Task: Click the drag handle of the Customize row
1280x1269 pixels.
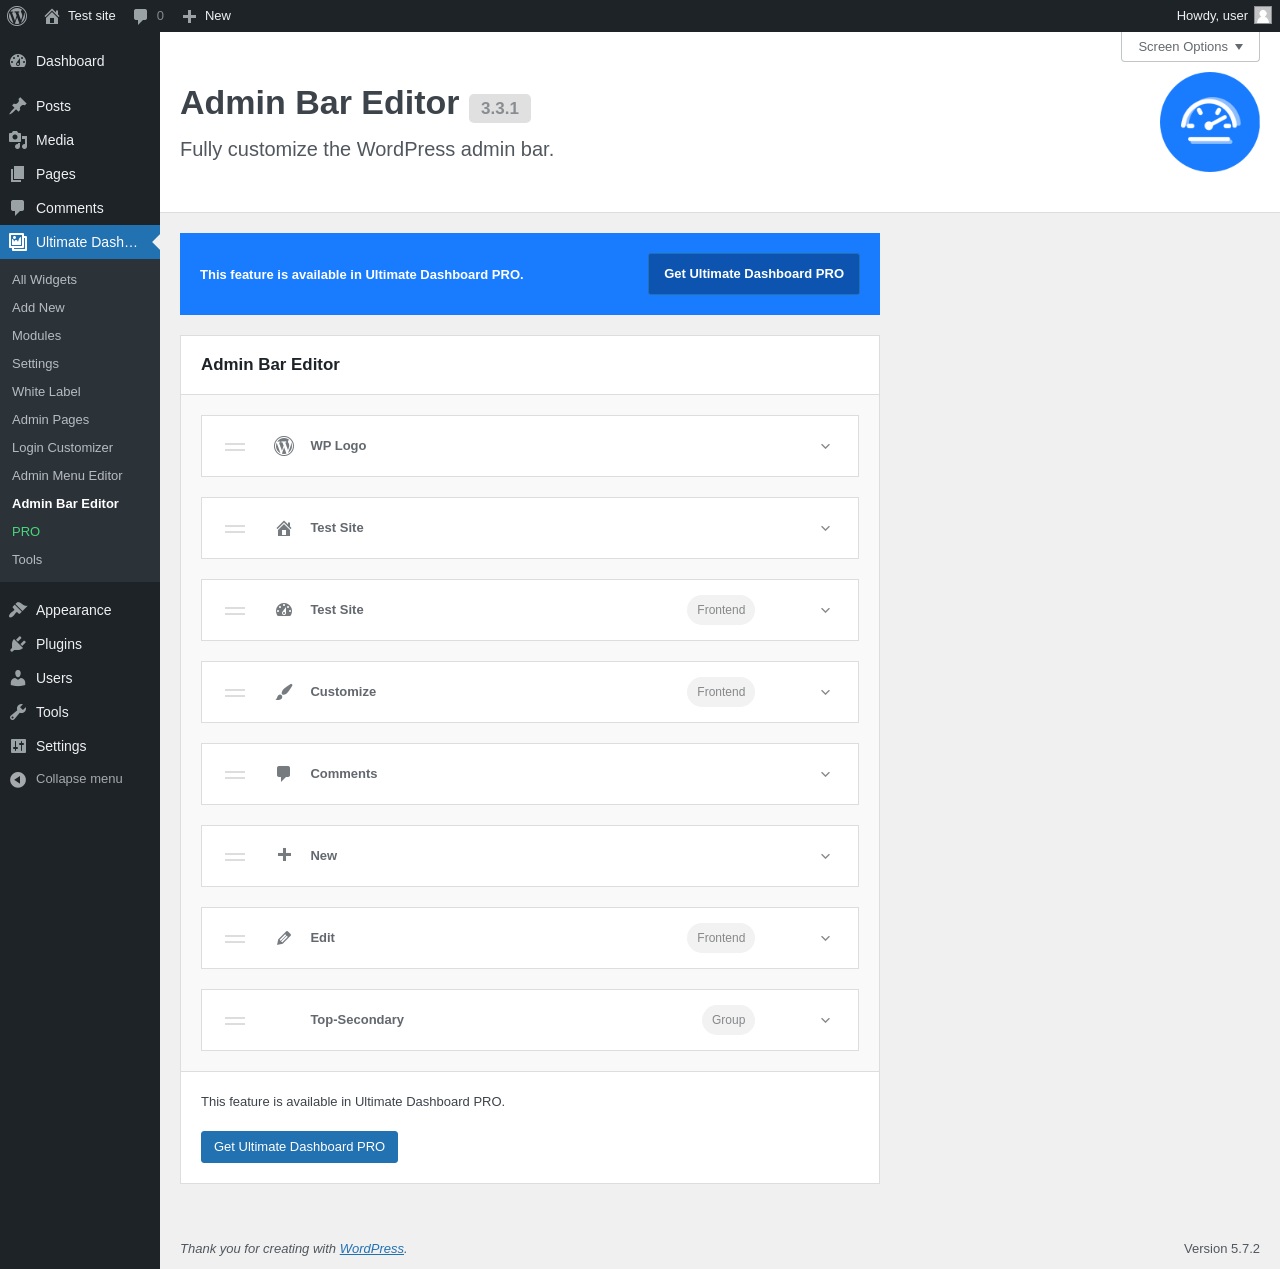Action: tap(235, 692)
